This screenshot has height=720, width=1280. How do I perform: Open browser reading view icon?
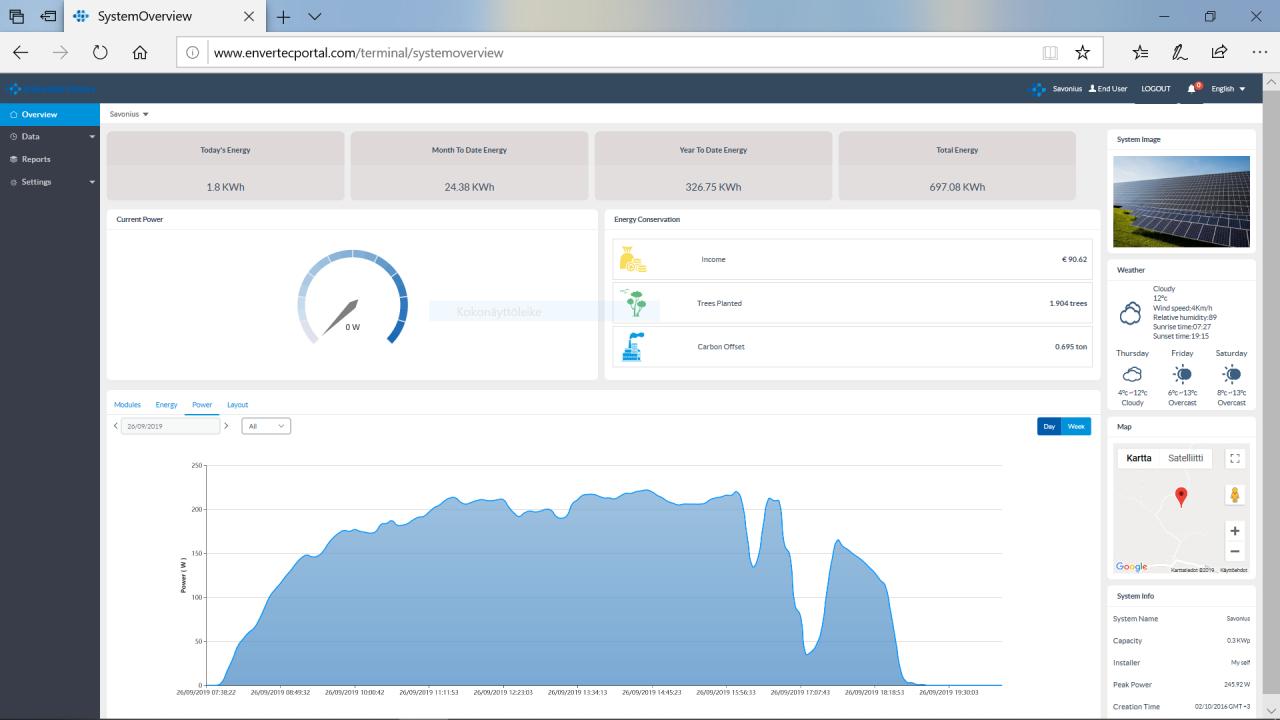(1049, 53)
